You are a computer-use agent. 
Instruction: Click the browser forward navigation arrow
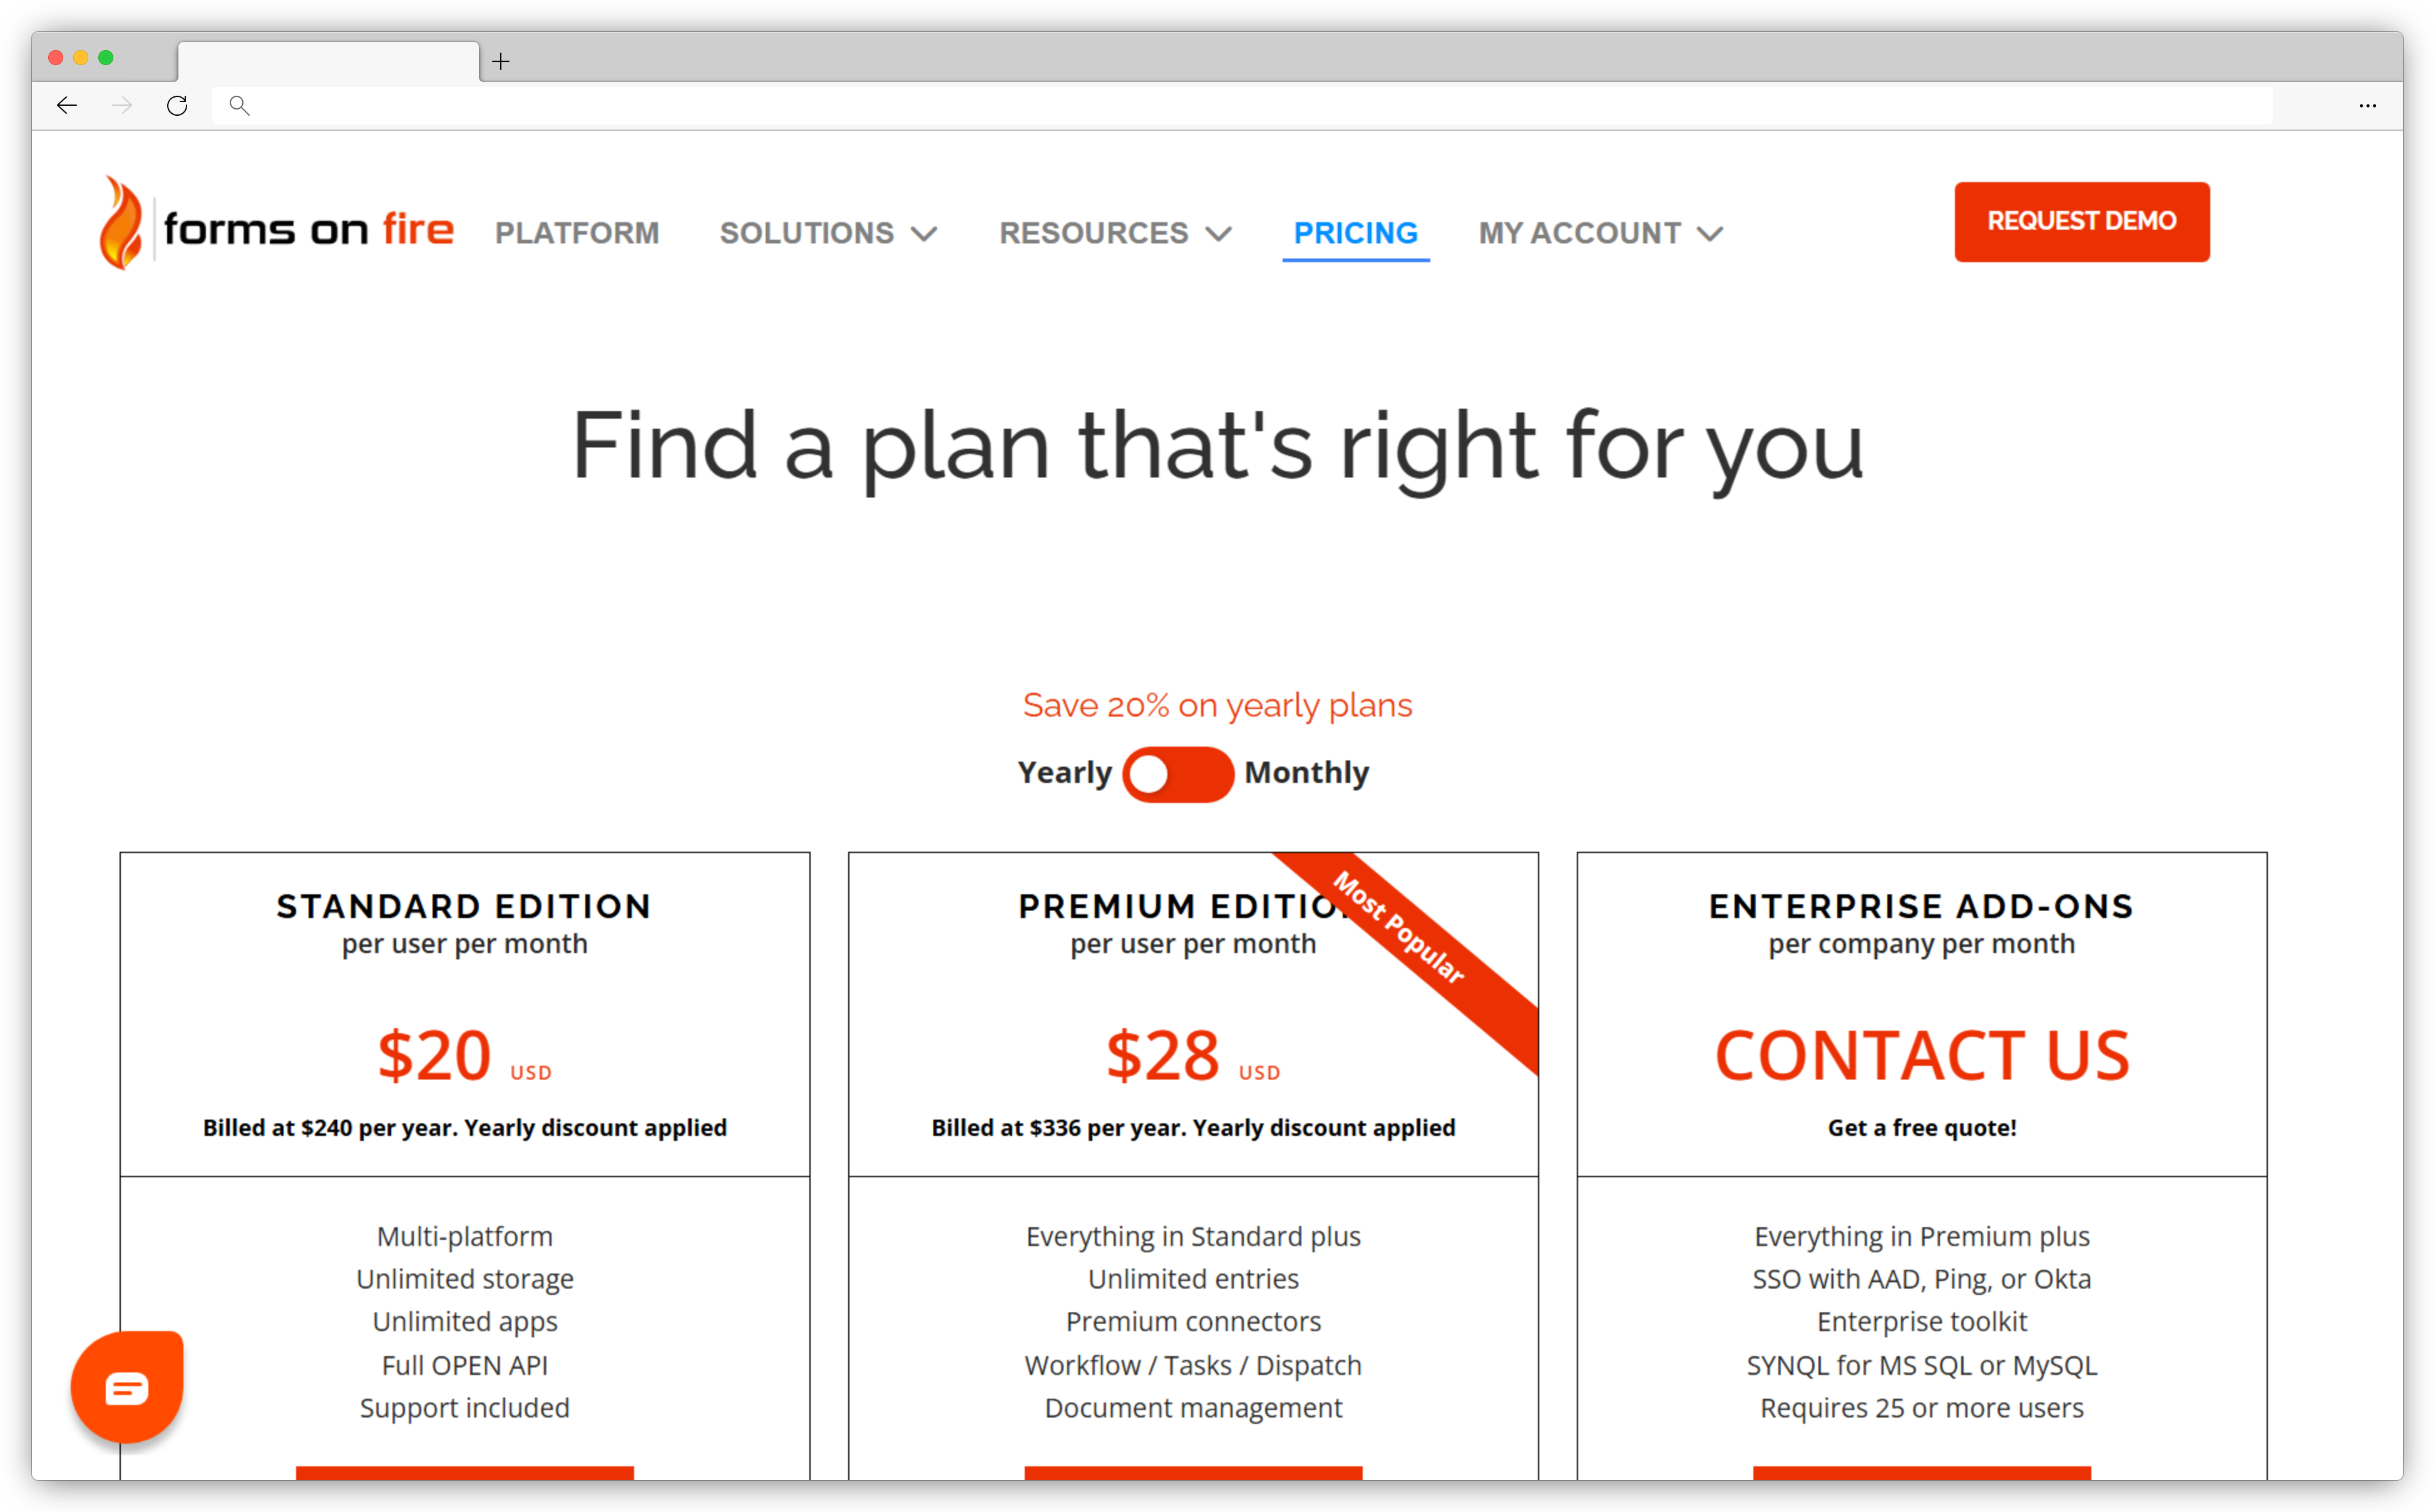click(122, 106)
